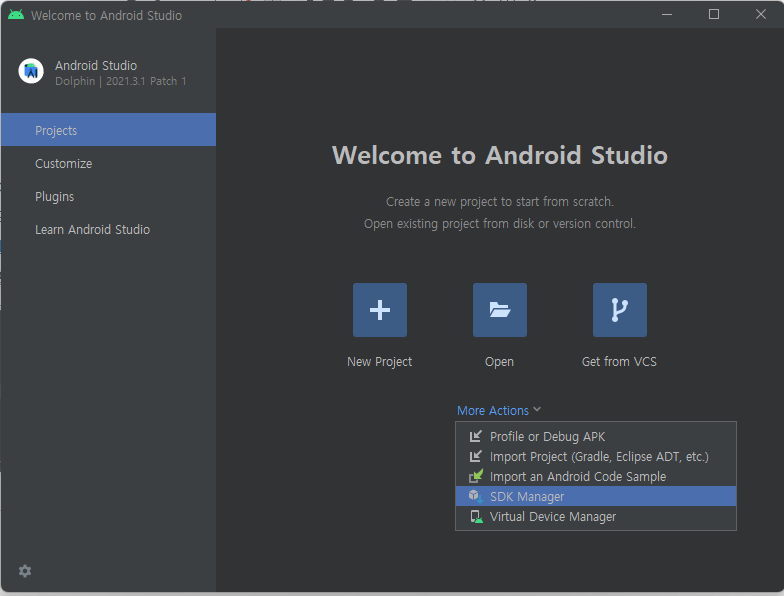Maximize the Welcome window
This screenshot has width=784, height=596.
pos(714,14)
